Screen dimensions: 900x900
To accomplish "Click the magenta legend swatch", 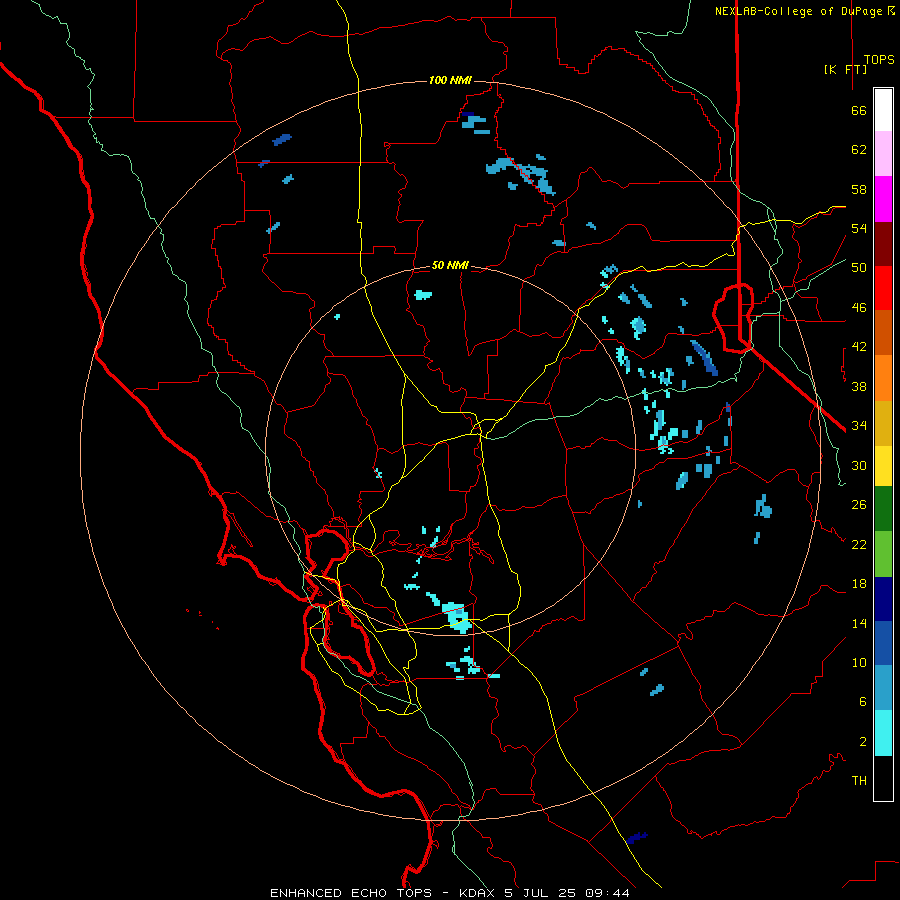I will click(883, 199).
